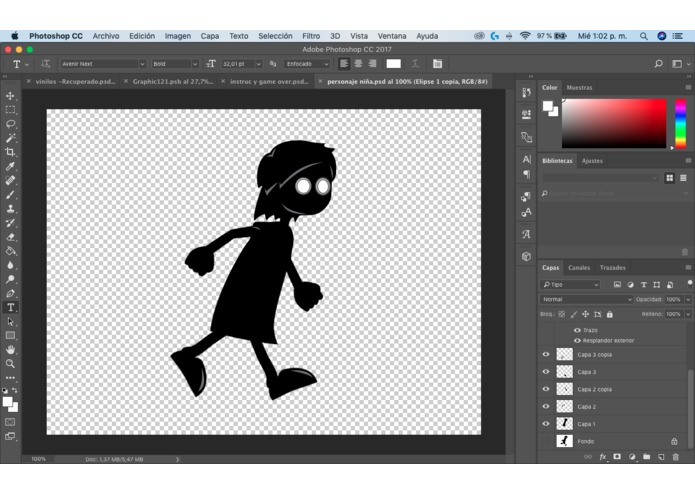Image resolution: width=695 pixels, height=494 pixels.
Task: Select the Zoom tool
Action: [10, 364]
